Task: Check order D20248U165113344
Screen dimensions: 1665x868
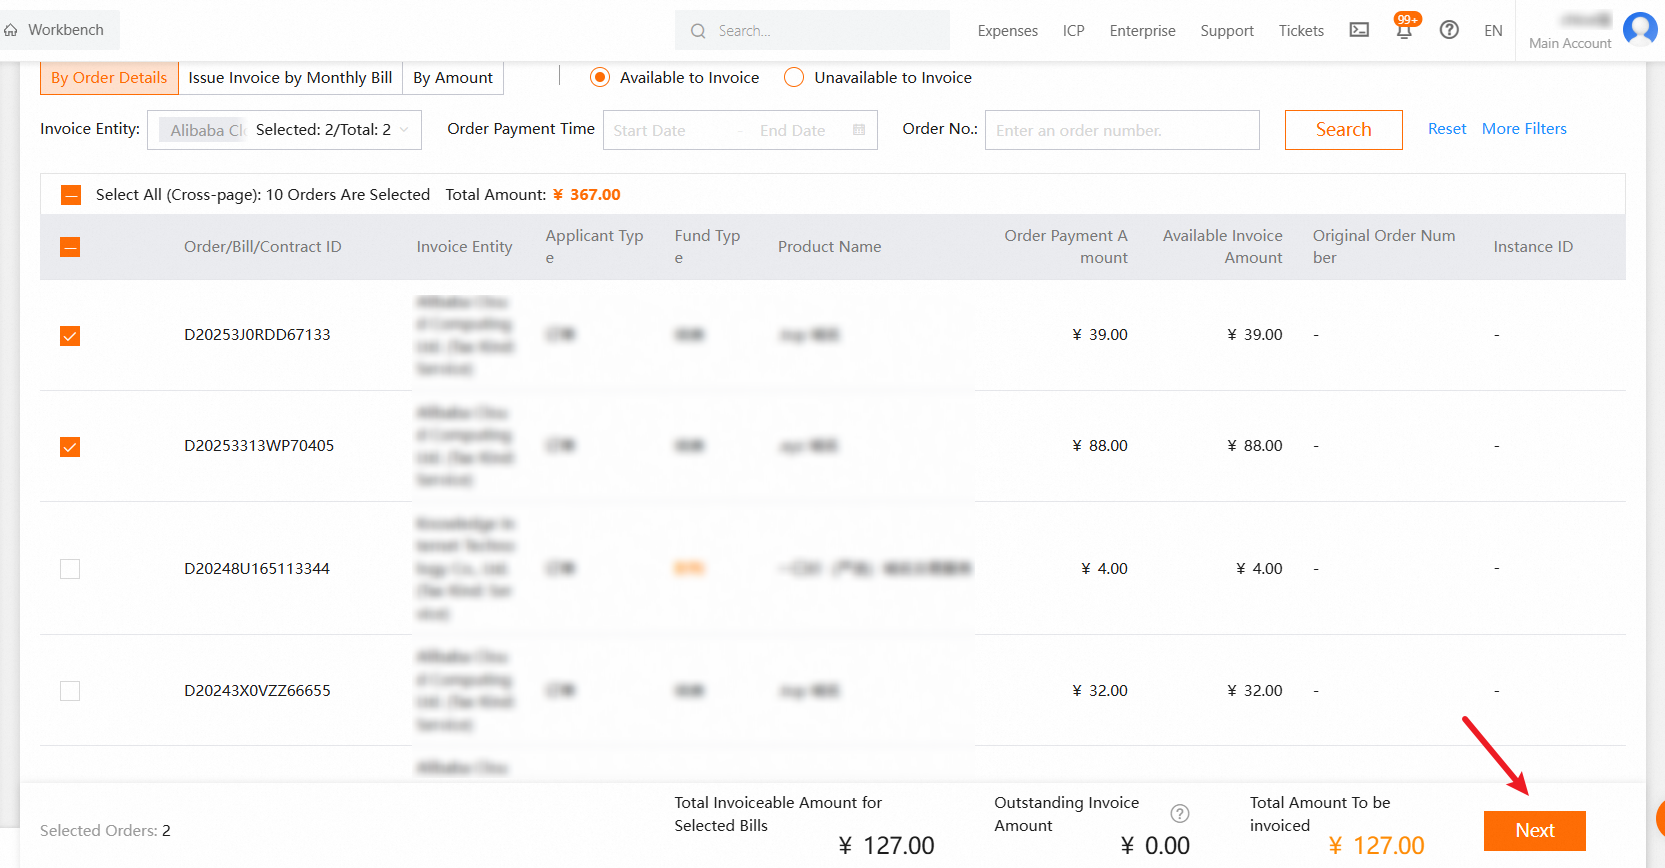Action: 70,569
